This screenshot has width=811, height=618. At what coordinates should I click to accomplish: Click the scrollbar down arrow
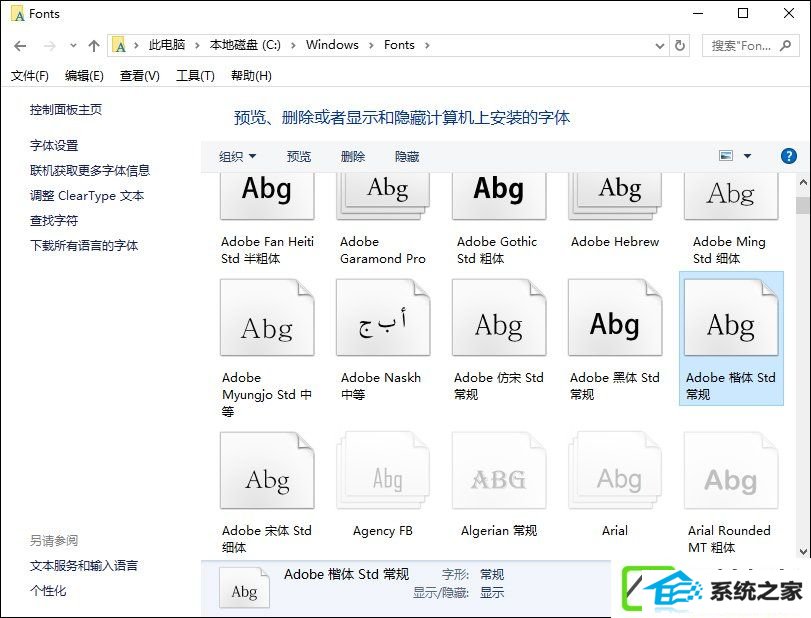(x=803, y=552)
